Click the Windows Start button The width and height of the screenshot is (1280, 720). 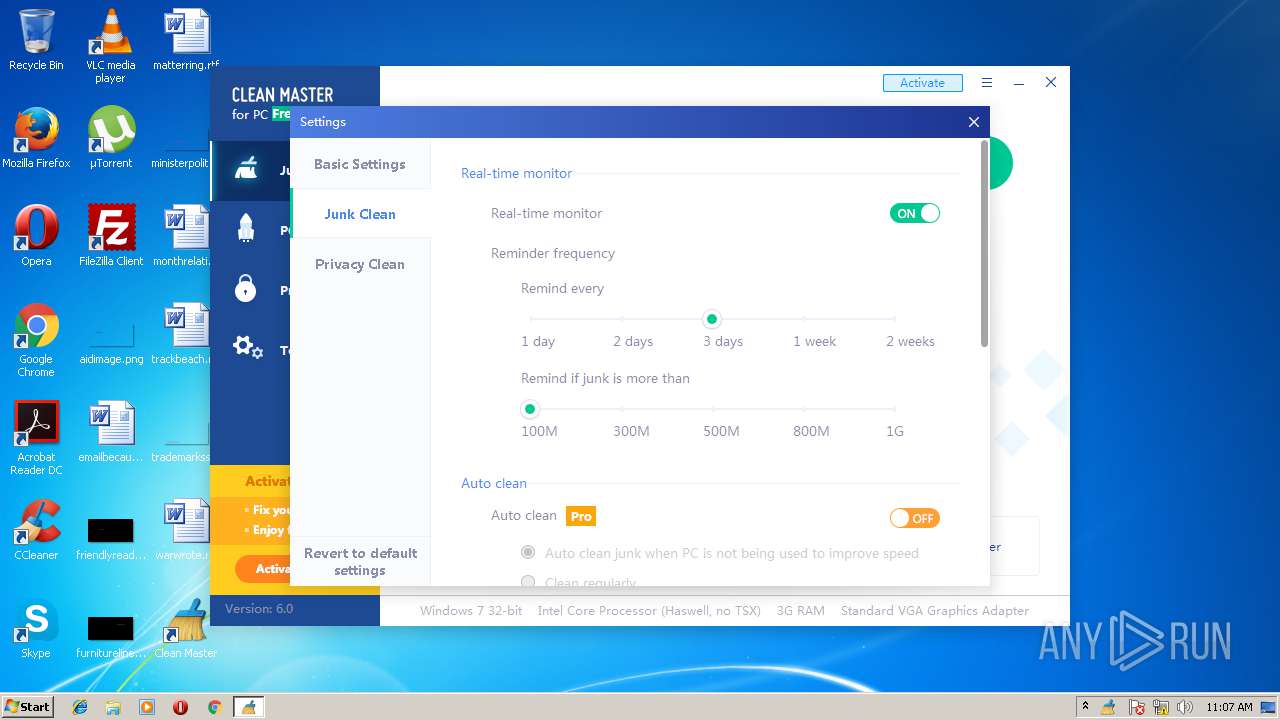click(28, 707)
